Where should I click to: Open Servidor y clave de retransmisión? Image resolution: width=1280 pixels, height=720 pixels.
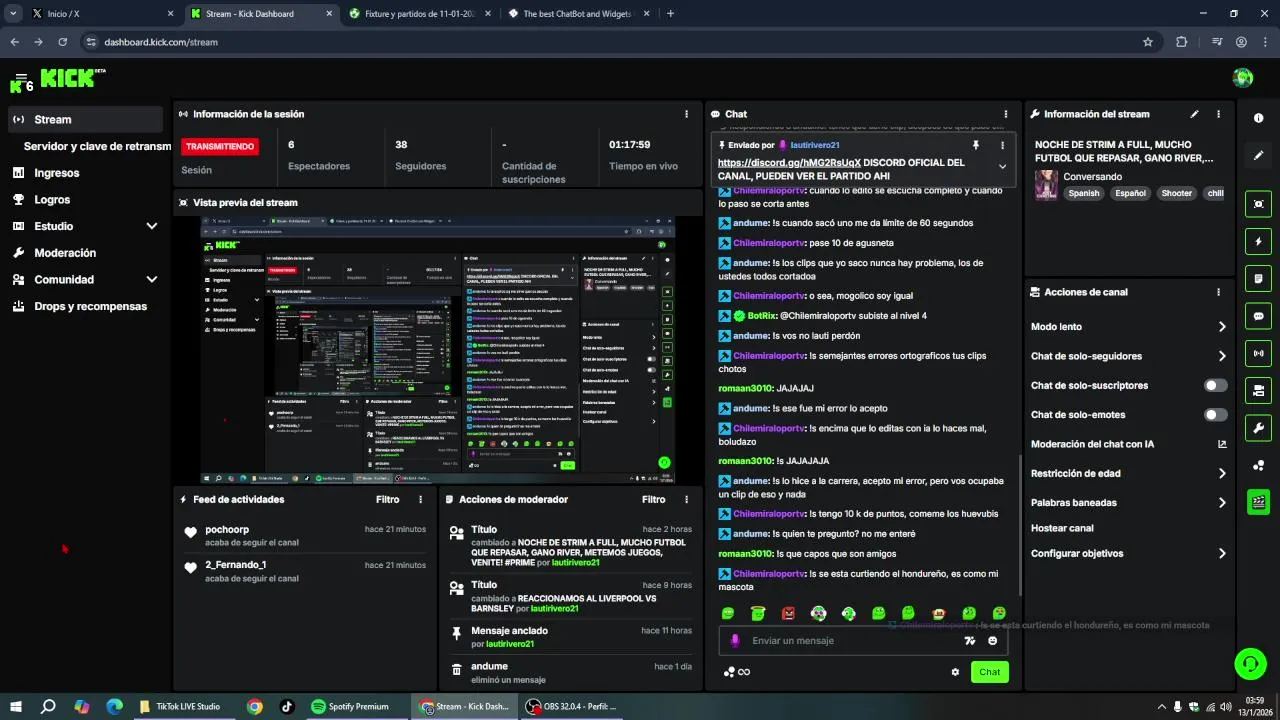(97, 146)
